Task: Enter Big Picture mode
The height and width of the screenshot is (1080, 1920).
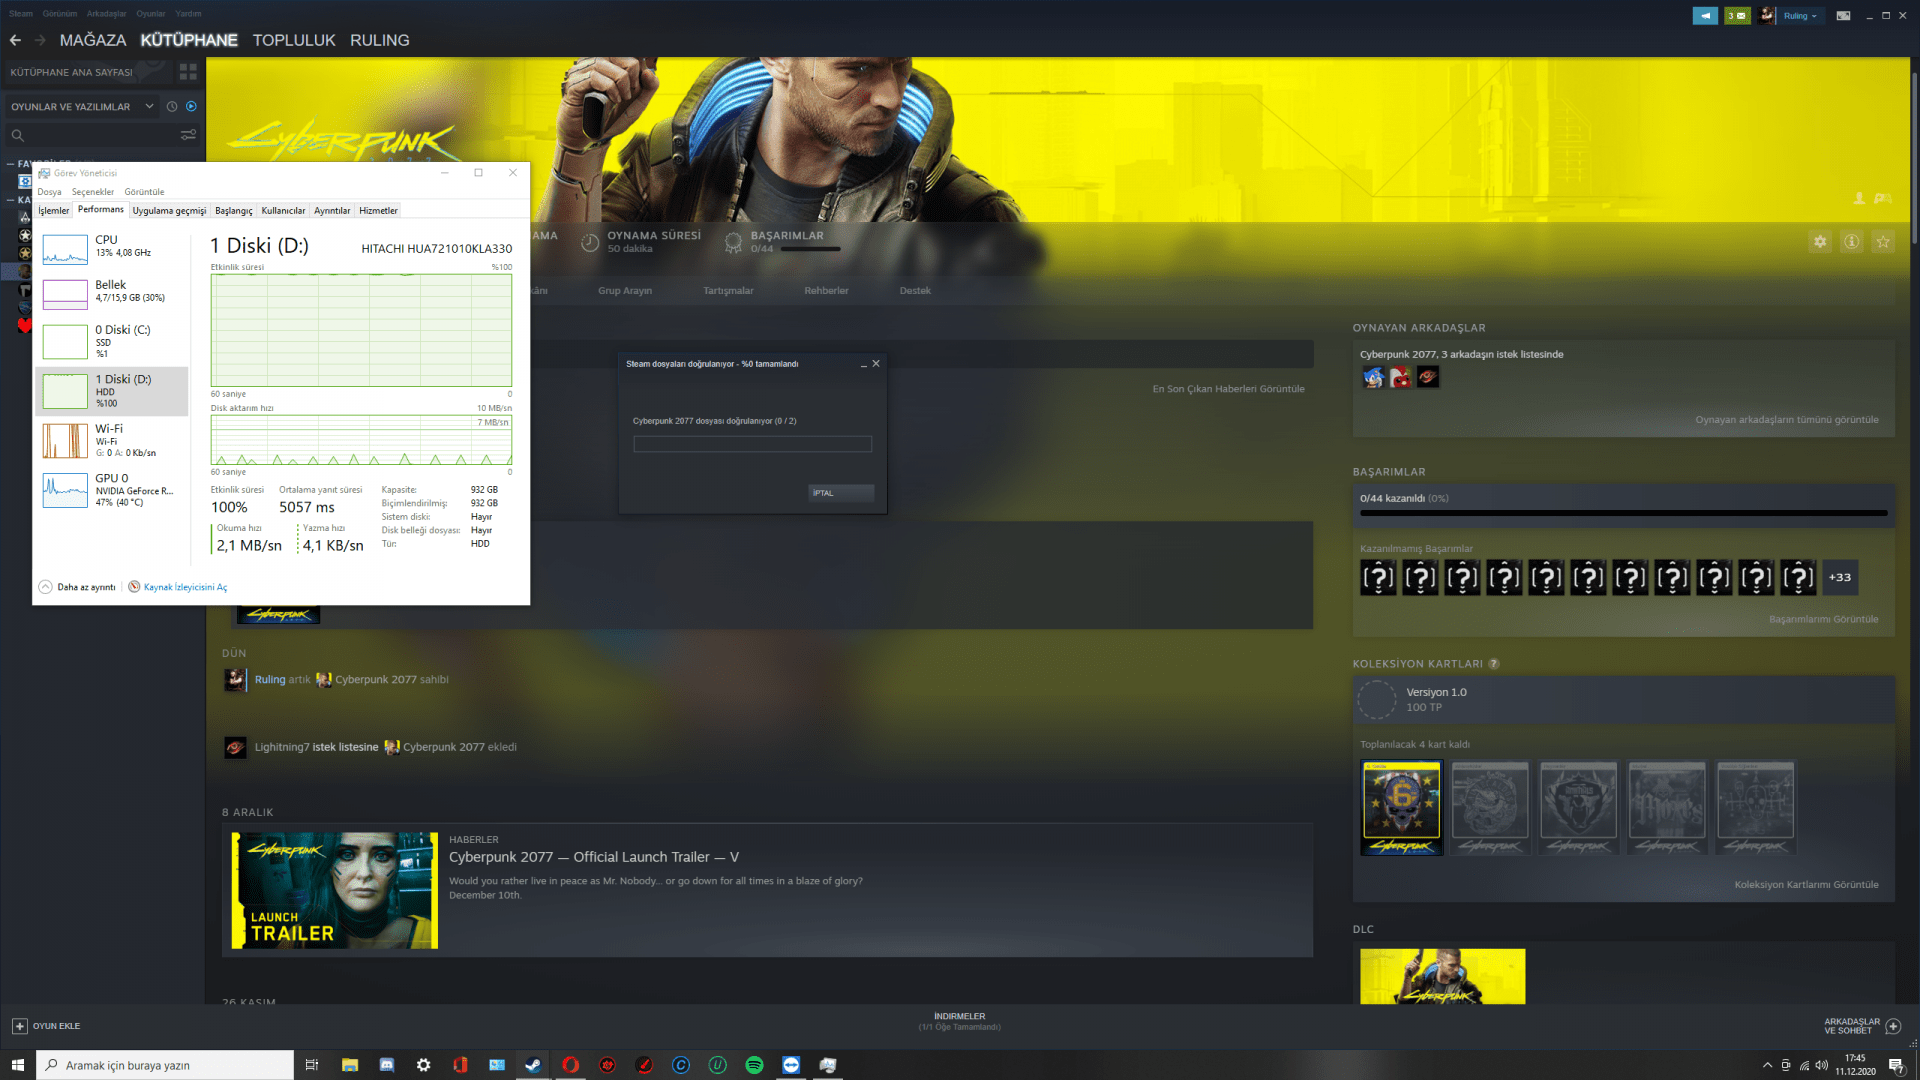Action: point(1843,15)
